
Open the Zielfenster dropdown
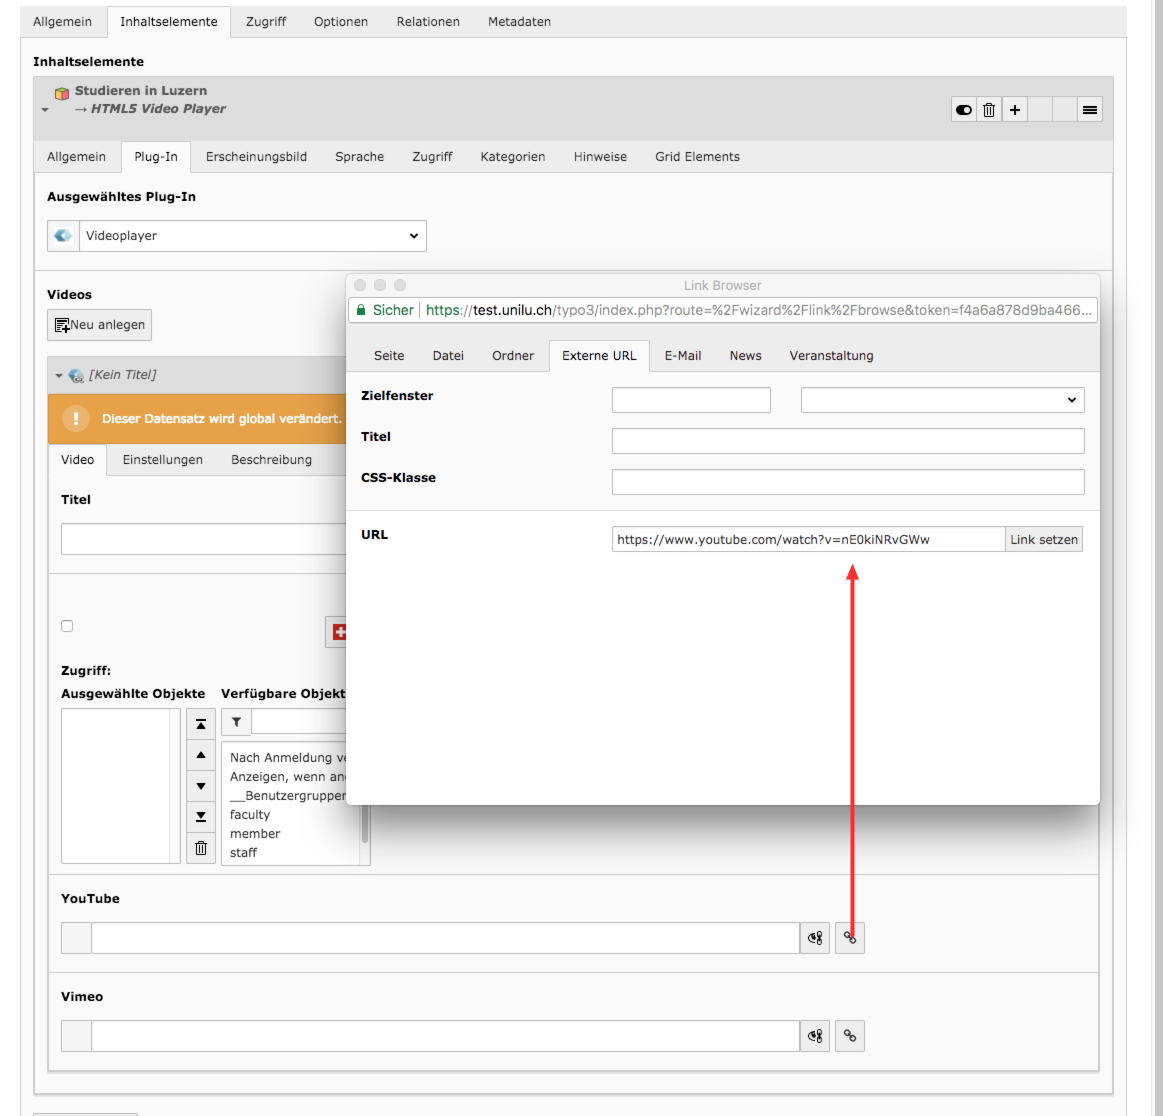tap(943, 400)
